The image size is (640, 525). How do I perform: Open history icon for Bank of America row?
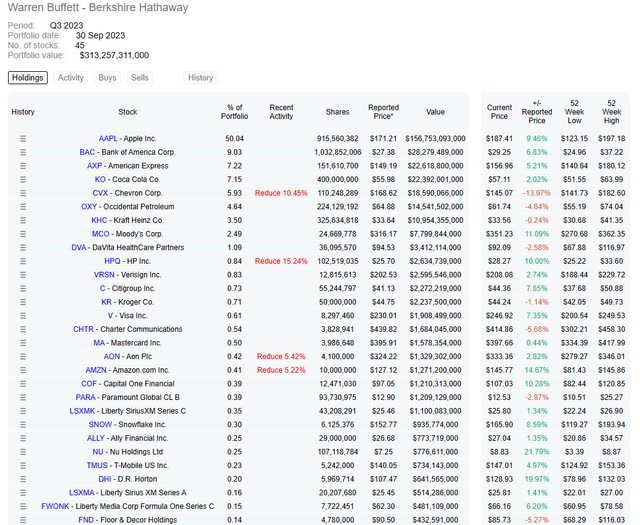pyautogui.click(x=23, y=152)
